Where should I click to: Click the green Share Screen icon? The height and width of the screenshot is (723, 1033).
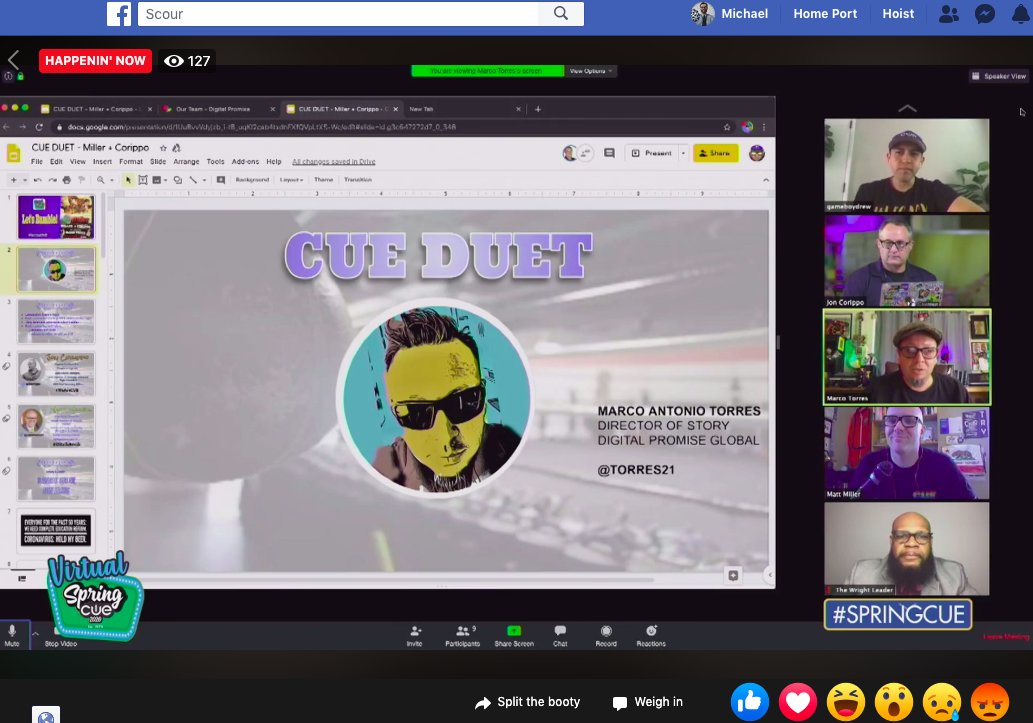click(514, 631)
